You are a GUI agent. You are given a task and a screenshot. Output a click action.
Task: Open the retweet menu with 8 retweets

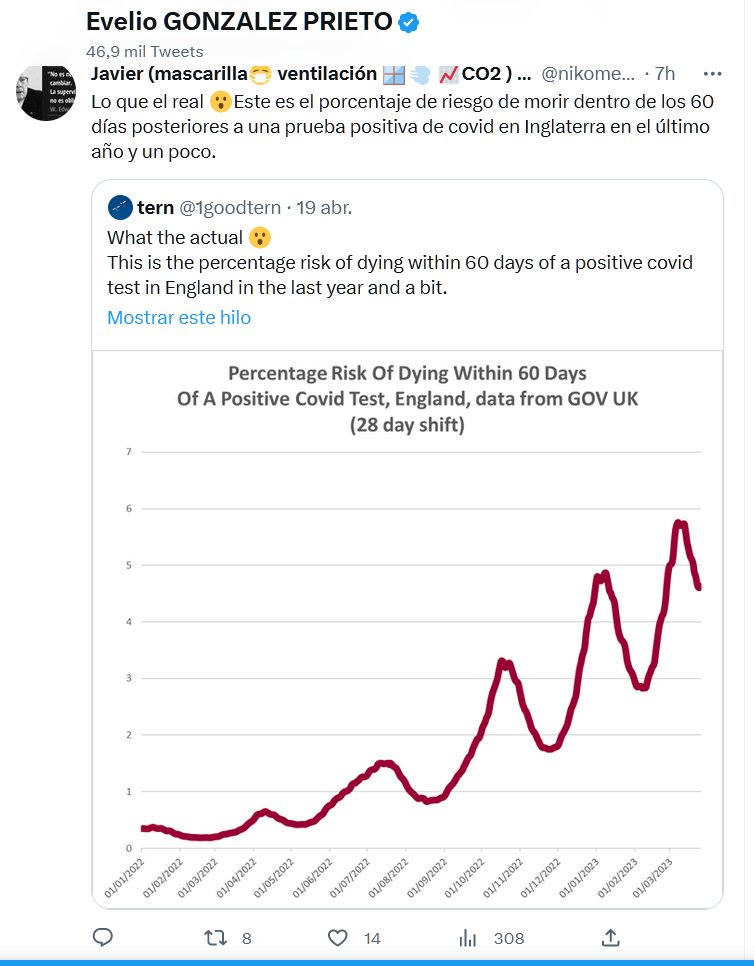[x=215, y=937]
